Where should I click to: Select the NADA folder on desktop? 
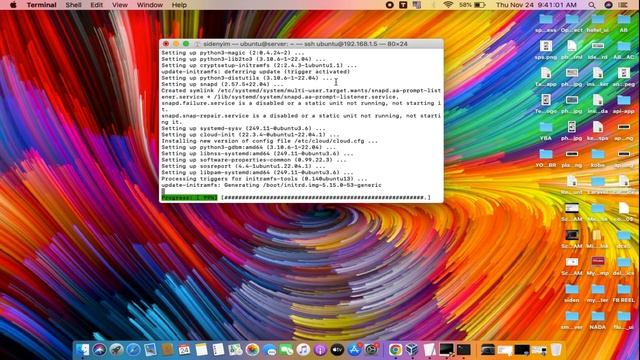point(598,320)
